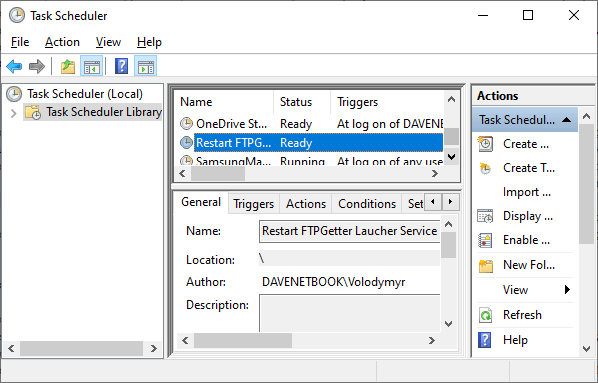Click Enable All Tasks History text
The width and height of the screenshot is (598, 383).
(x=526, y=240)
